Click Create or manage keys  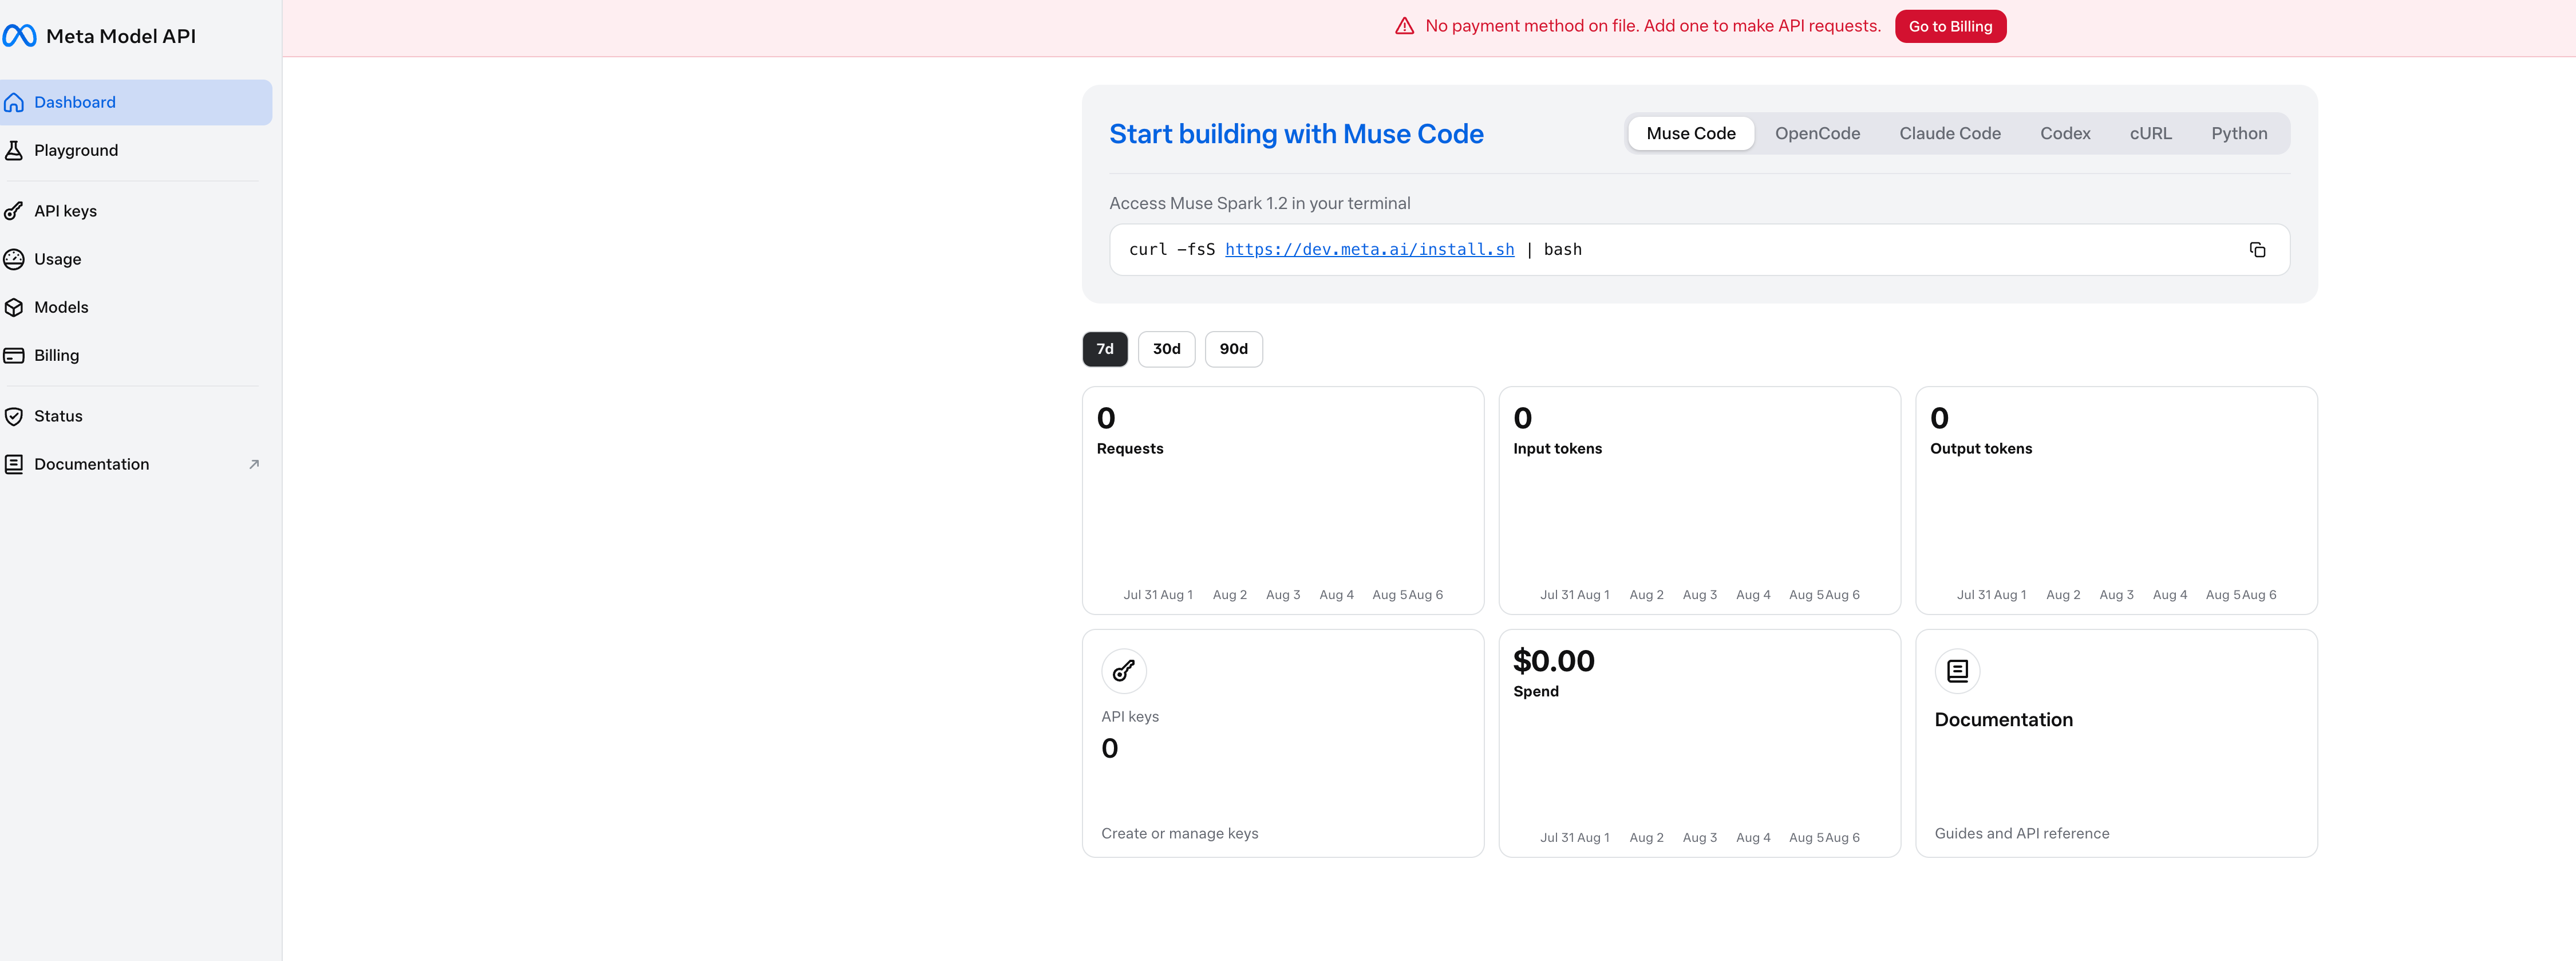1180,834
